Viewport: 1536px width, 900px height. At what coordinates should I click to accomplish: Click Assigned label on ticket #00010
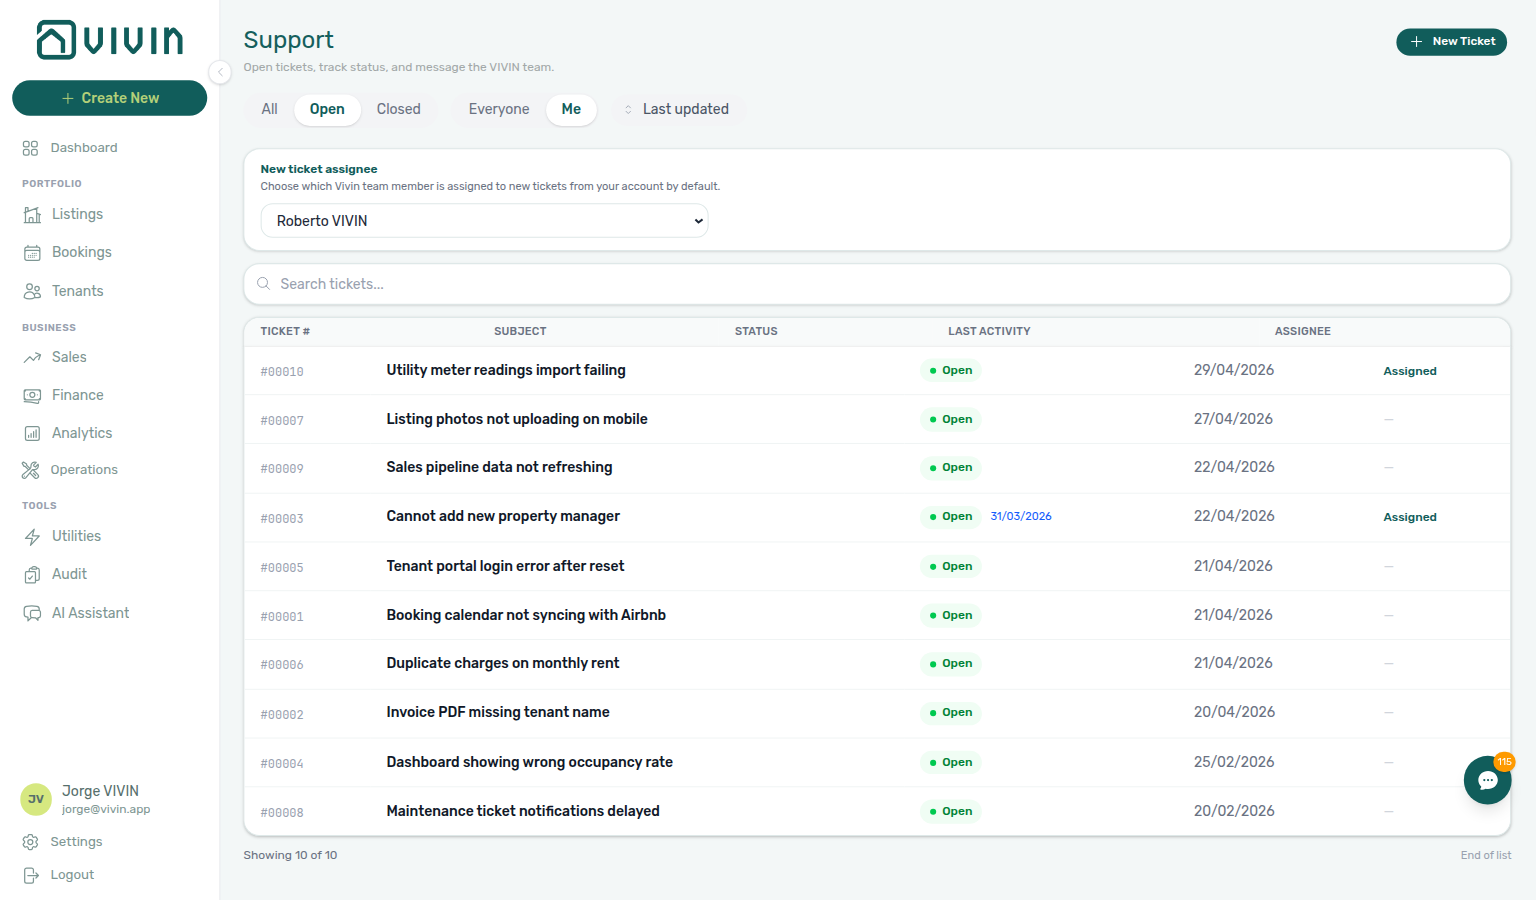(x=1410, y=371)
